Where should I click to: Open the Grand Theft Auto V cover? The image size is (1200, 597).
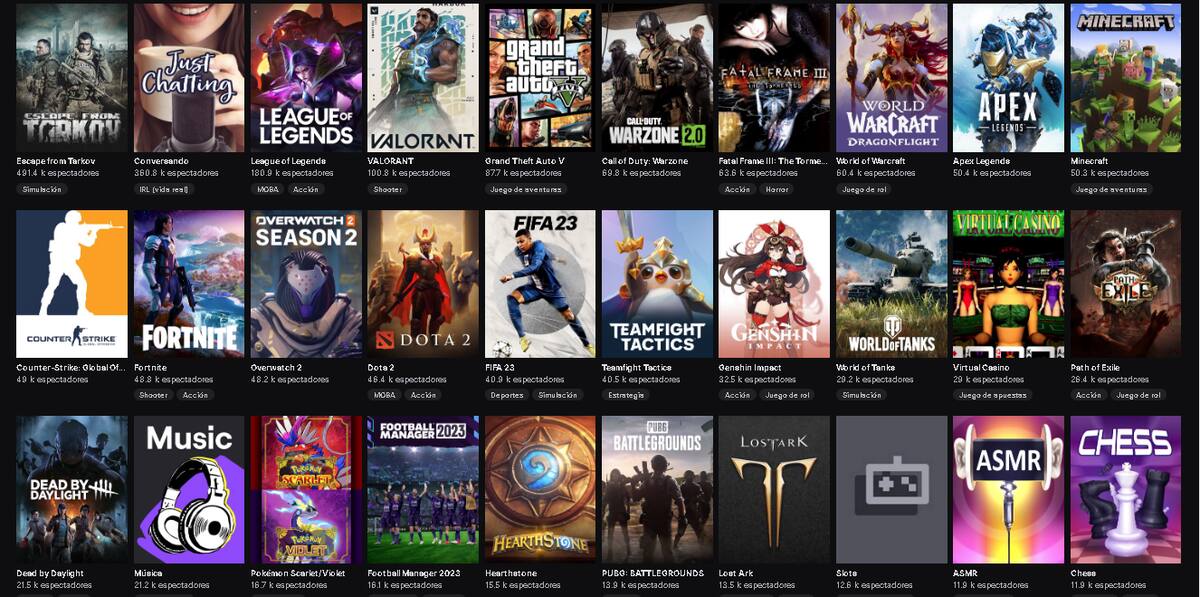click(x=540, y=77)
